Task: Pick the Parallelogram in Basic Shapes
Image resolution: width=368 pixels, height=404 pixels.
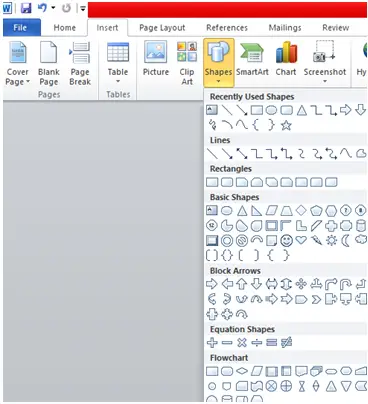Action: [271, 211]
